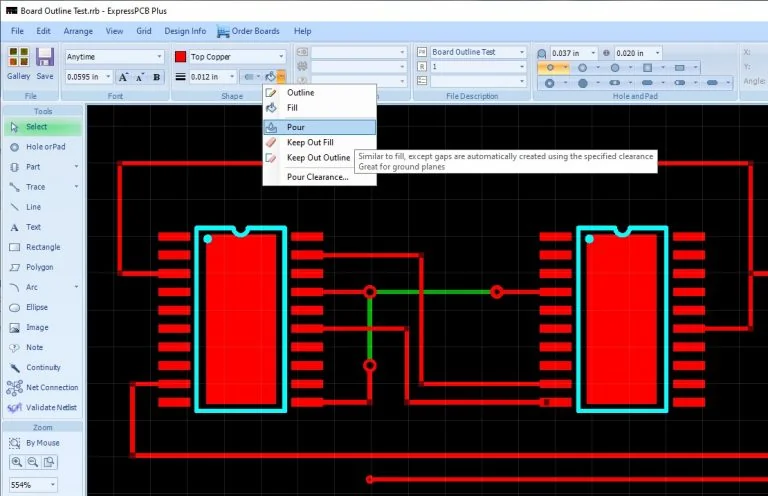This screenshot has width=768, height=496.
Task: Open the Board Outline Test file description dropdown
Action: tap(522, 52)
